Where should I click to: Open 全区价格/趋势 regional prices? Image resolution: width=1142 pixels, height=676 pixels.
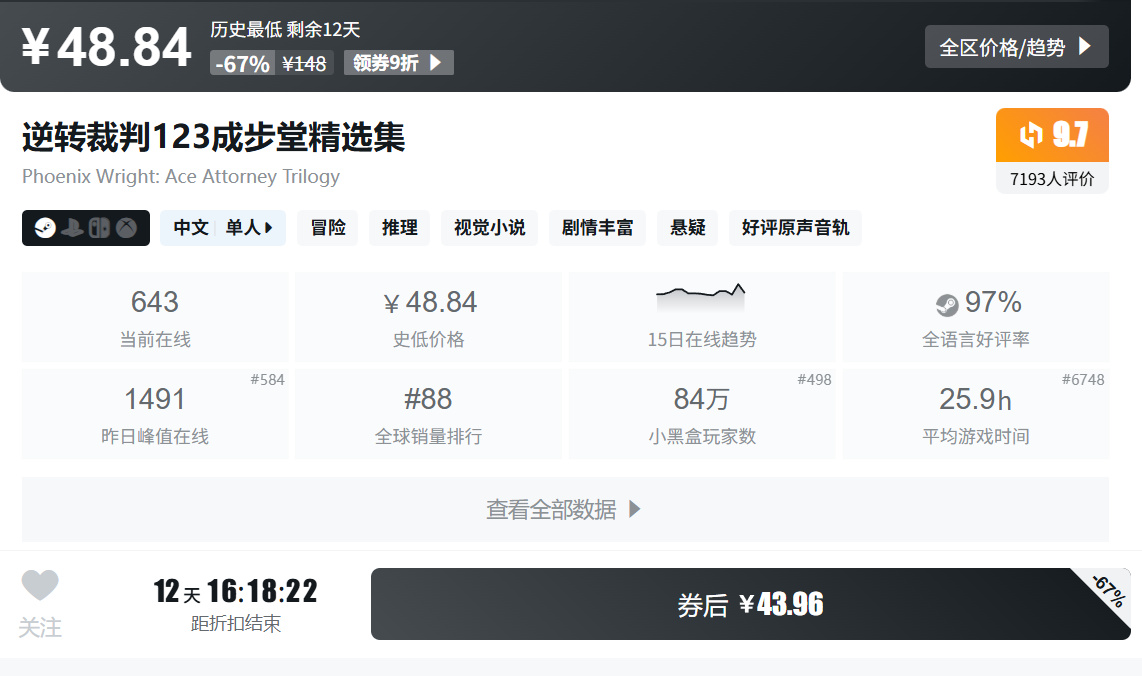pyautogui.click(x=1017, y=47)
